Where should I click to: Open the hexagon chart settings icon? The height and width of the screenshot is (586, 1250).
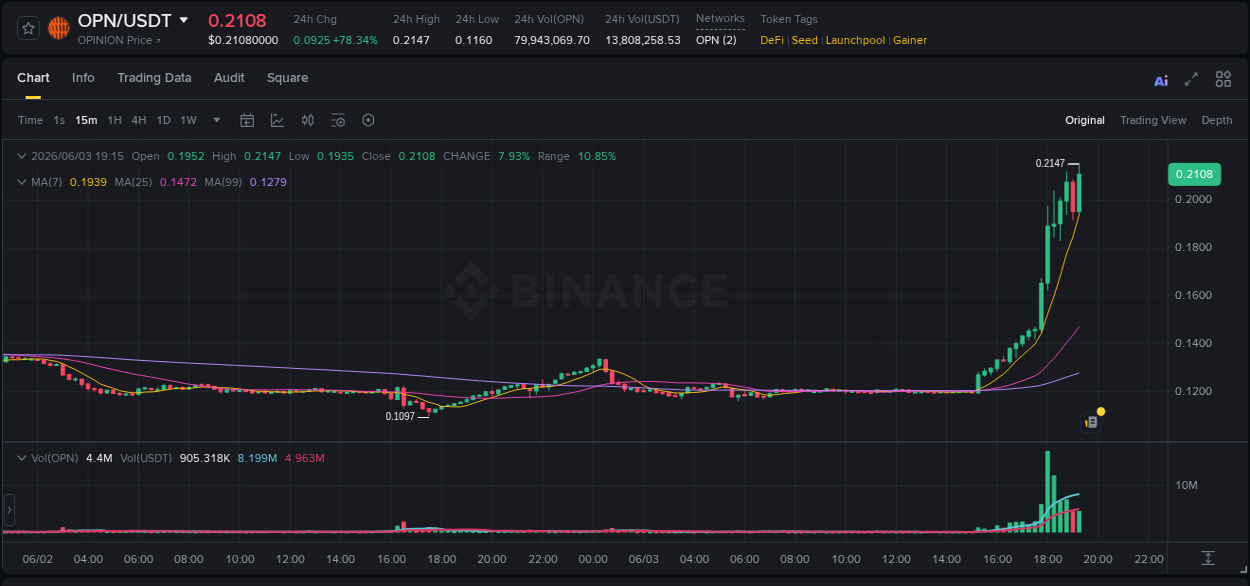(368, 120)
